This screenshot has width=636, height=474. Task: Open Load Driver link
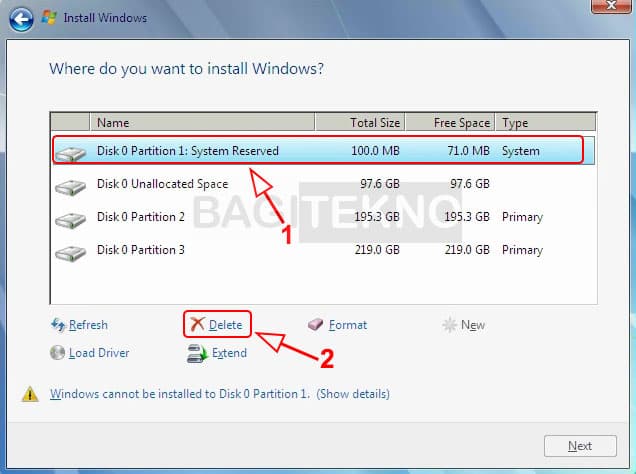point(99,353)
